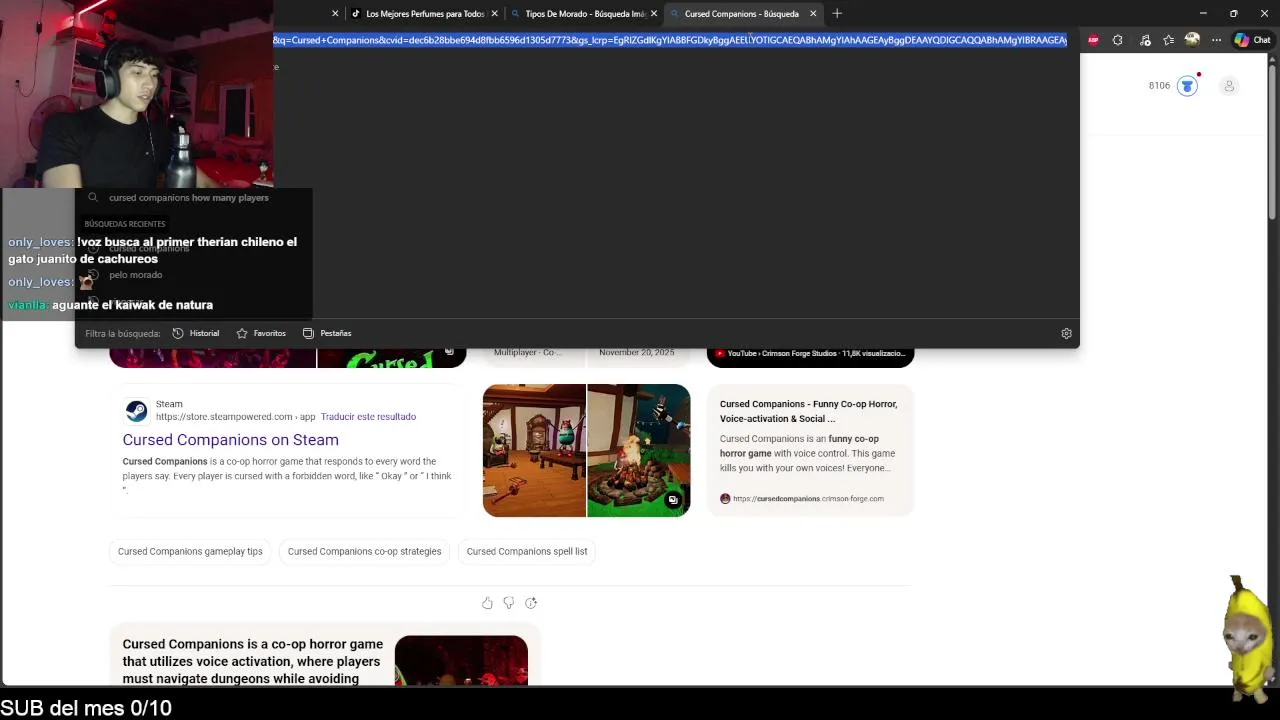The height and width of the screenshot is (720, 1280).
Task: Select 'Cursed Companions gameplay tips' chip
Action: pos(190,552)
